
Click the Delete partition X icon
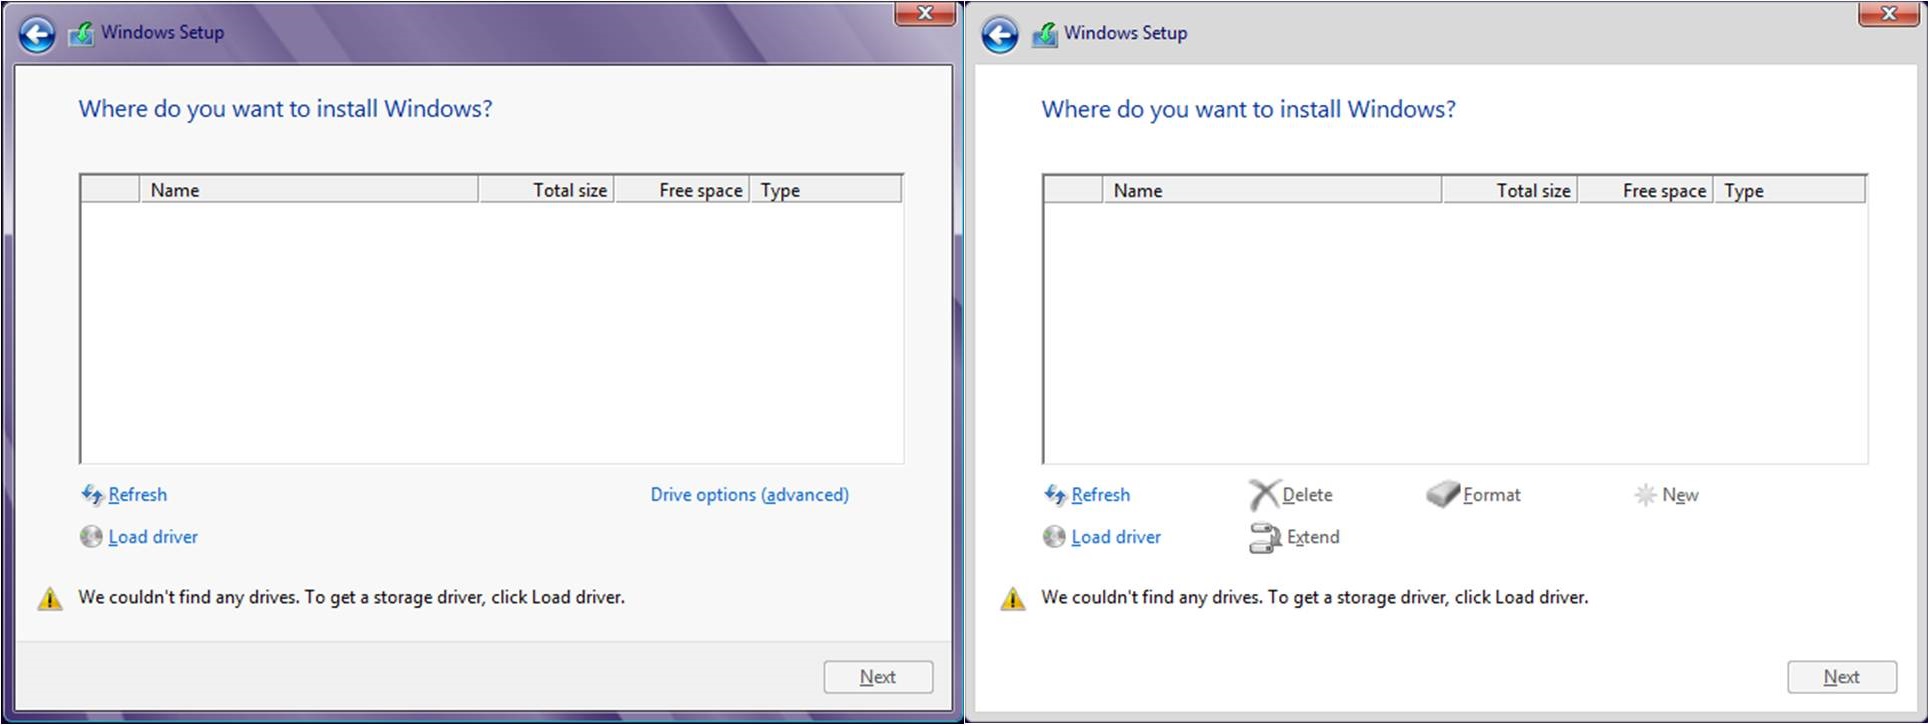coord(1264,494)
